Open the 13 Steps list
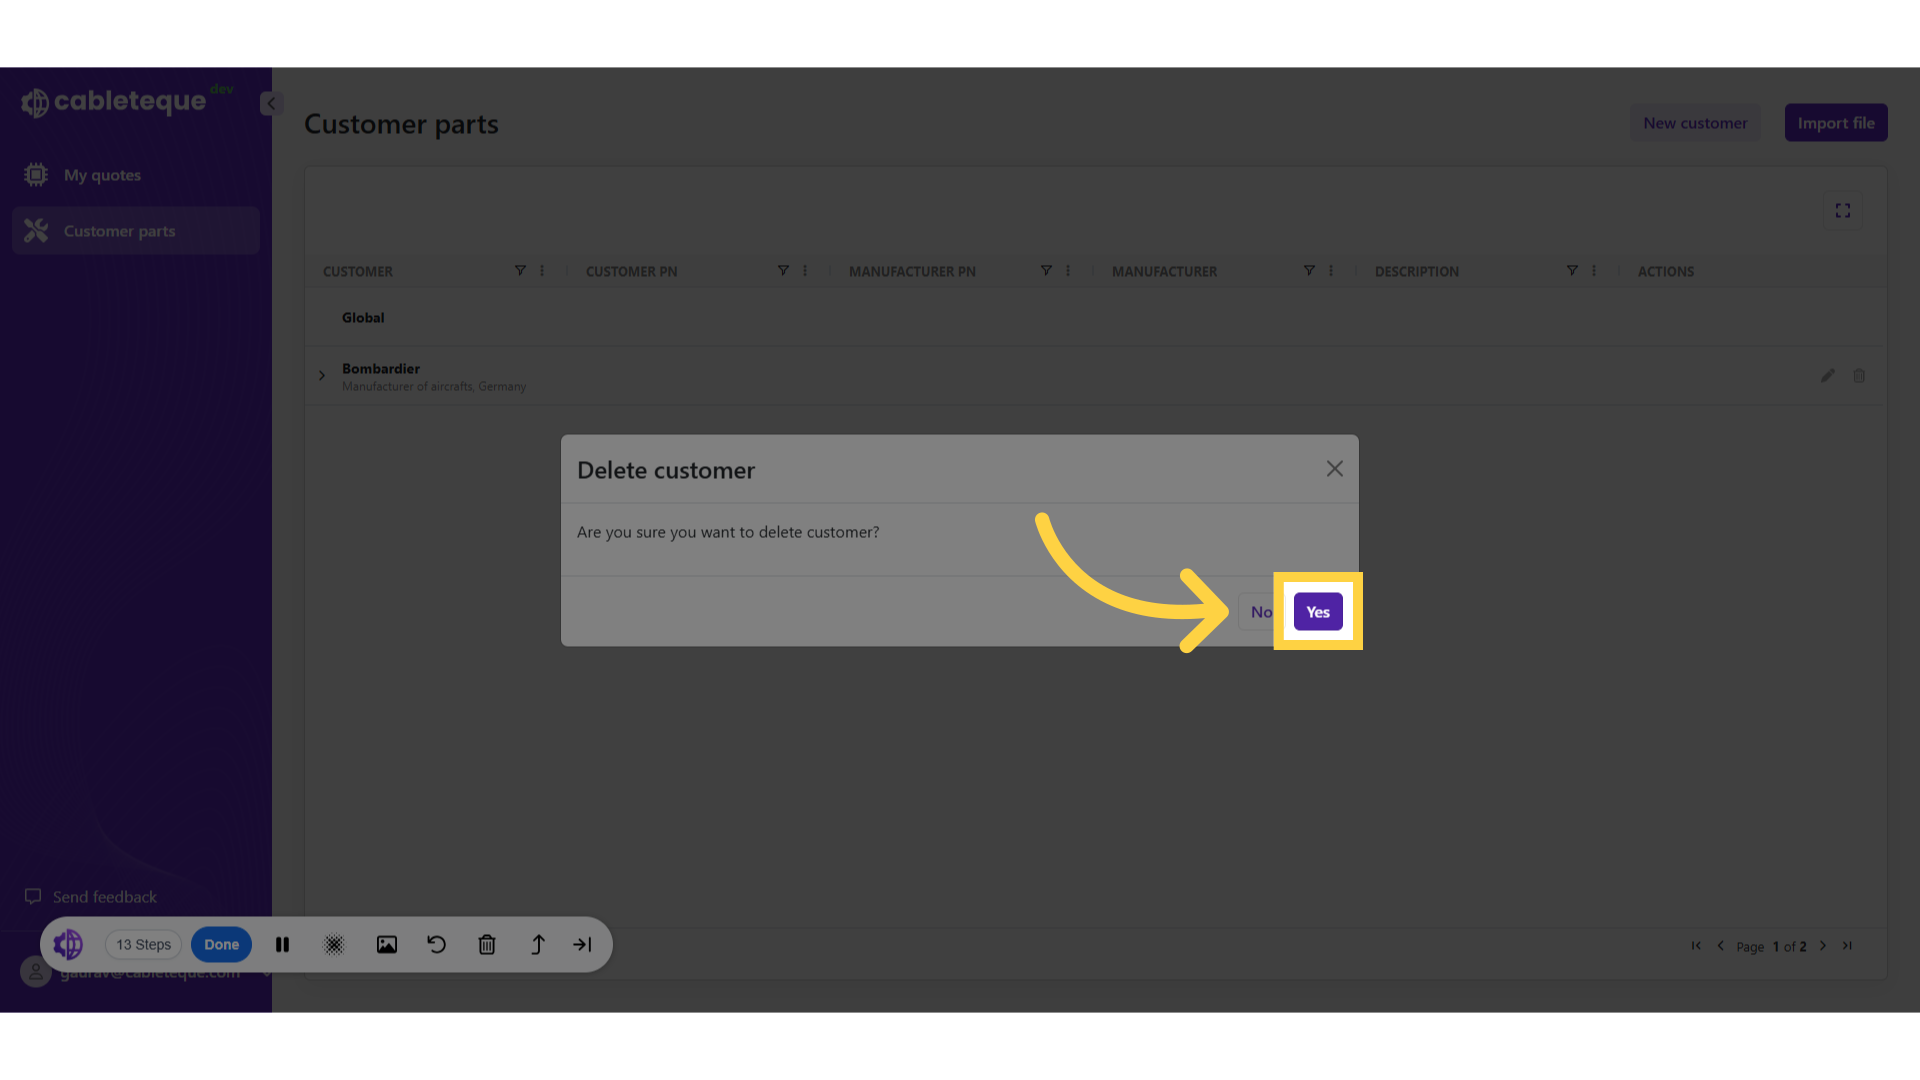 point(143,945)
